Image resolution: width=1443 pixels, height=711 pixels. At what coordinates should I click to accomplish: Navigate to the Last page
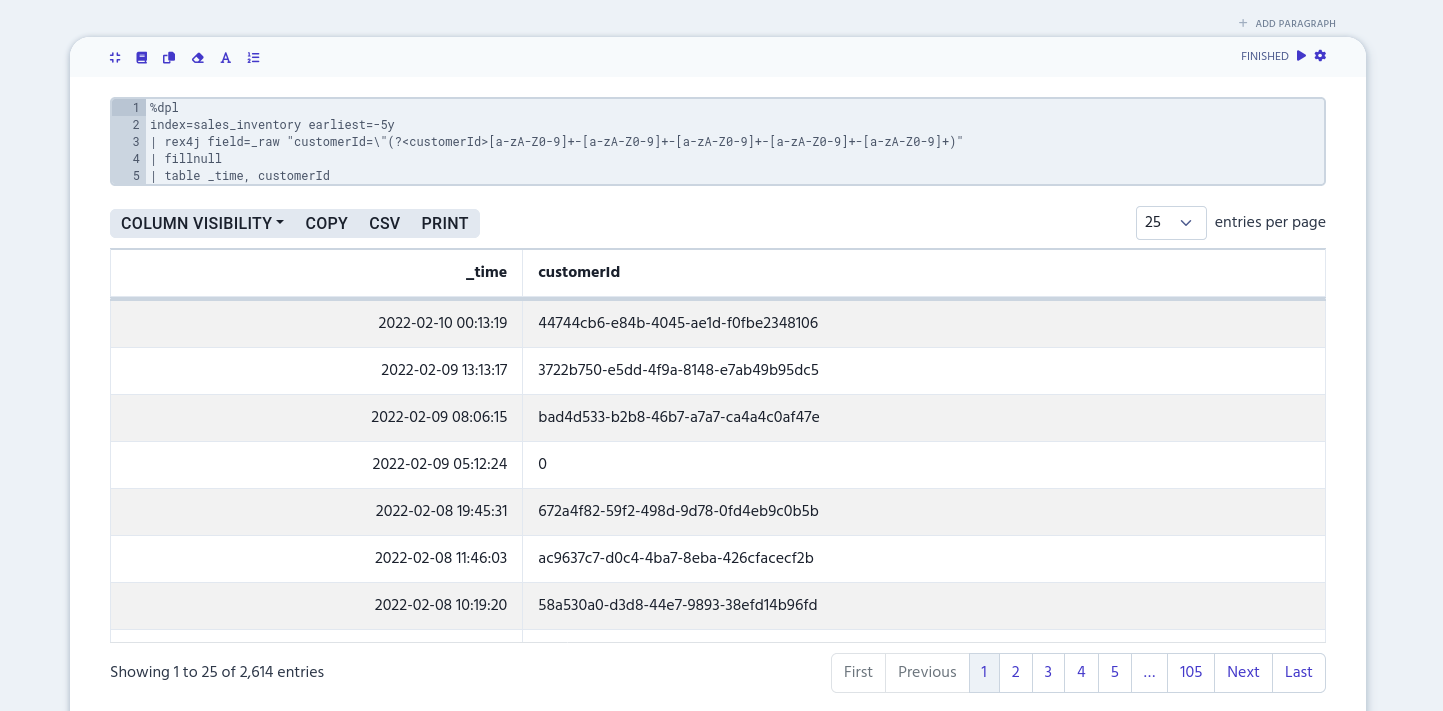pyautogui.click(x=1298, y=672)
